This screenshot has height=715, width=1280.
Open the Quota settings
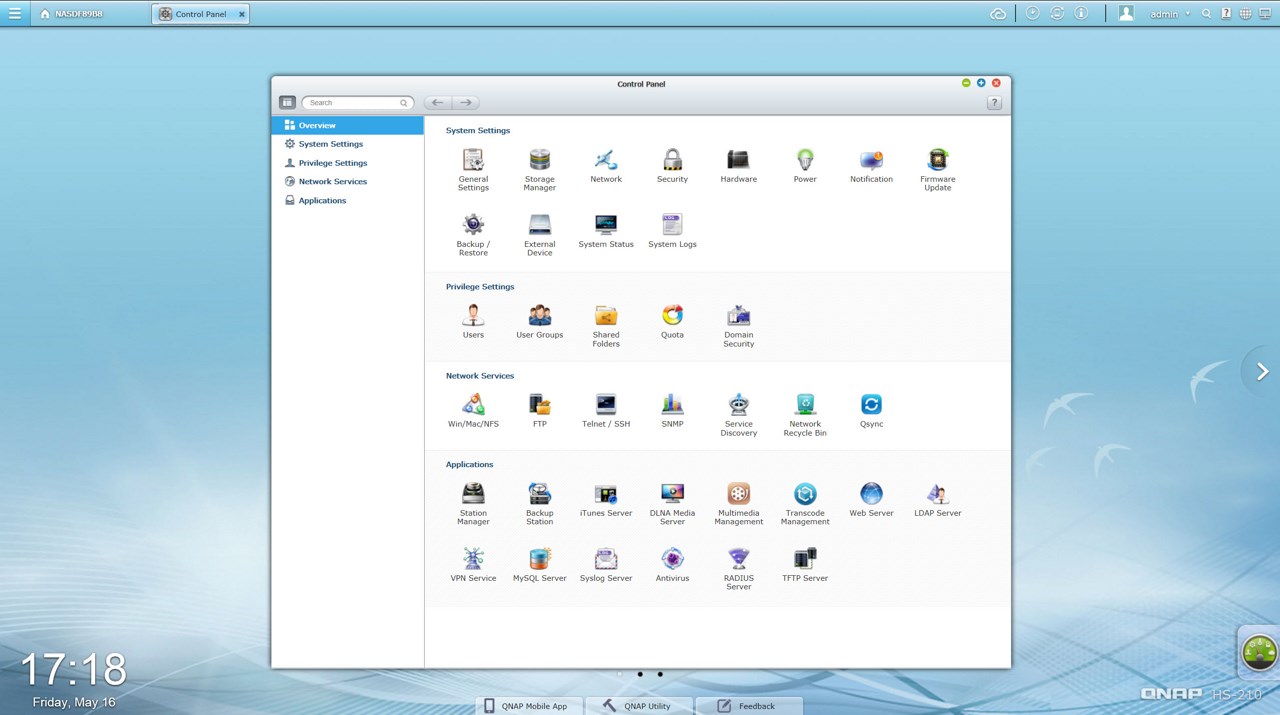click(x=672, y=321)
